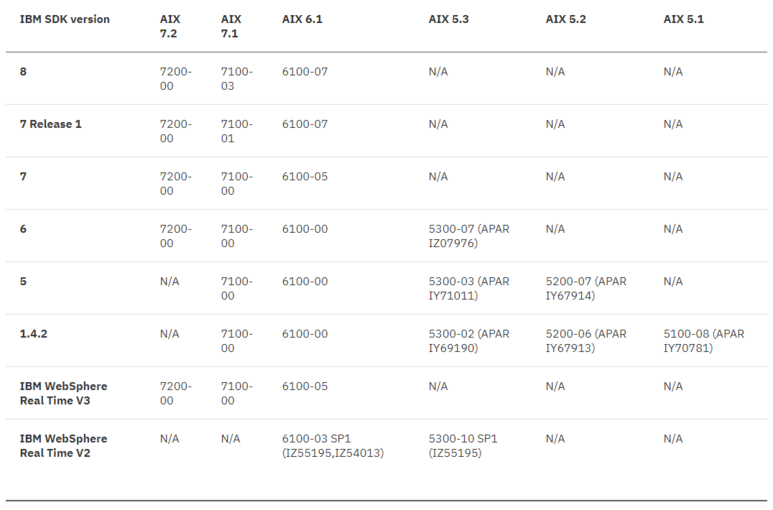Click the 5300-03 (APAR IY71011) cell
The height and width of the screenshot is (510, 773).
pos(469,289)
